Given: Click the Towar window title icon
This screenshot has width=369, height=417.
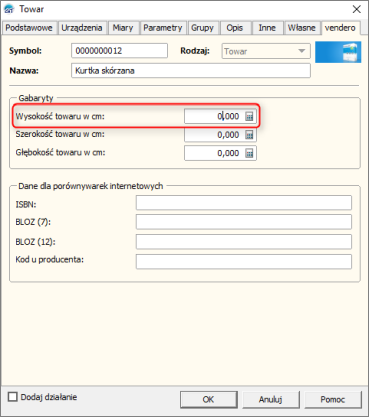Looking at the screenshot, I should [x=9, y=9].
